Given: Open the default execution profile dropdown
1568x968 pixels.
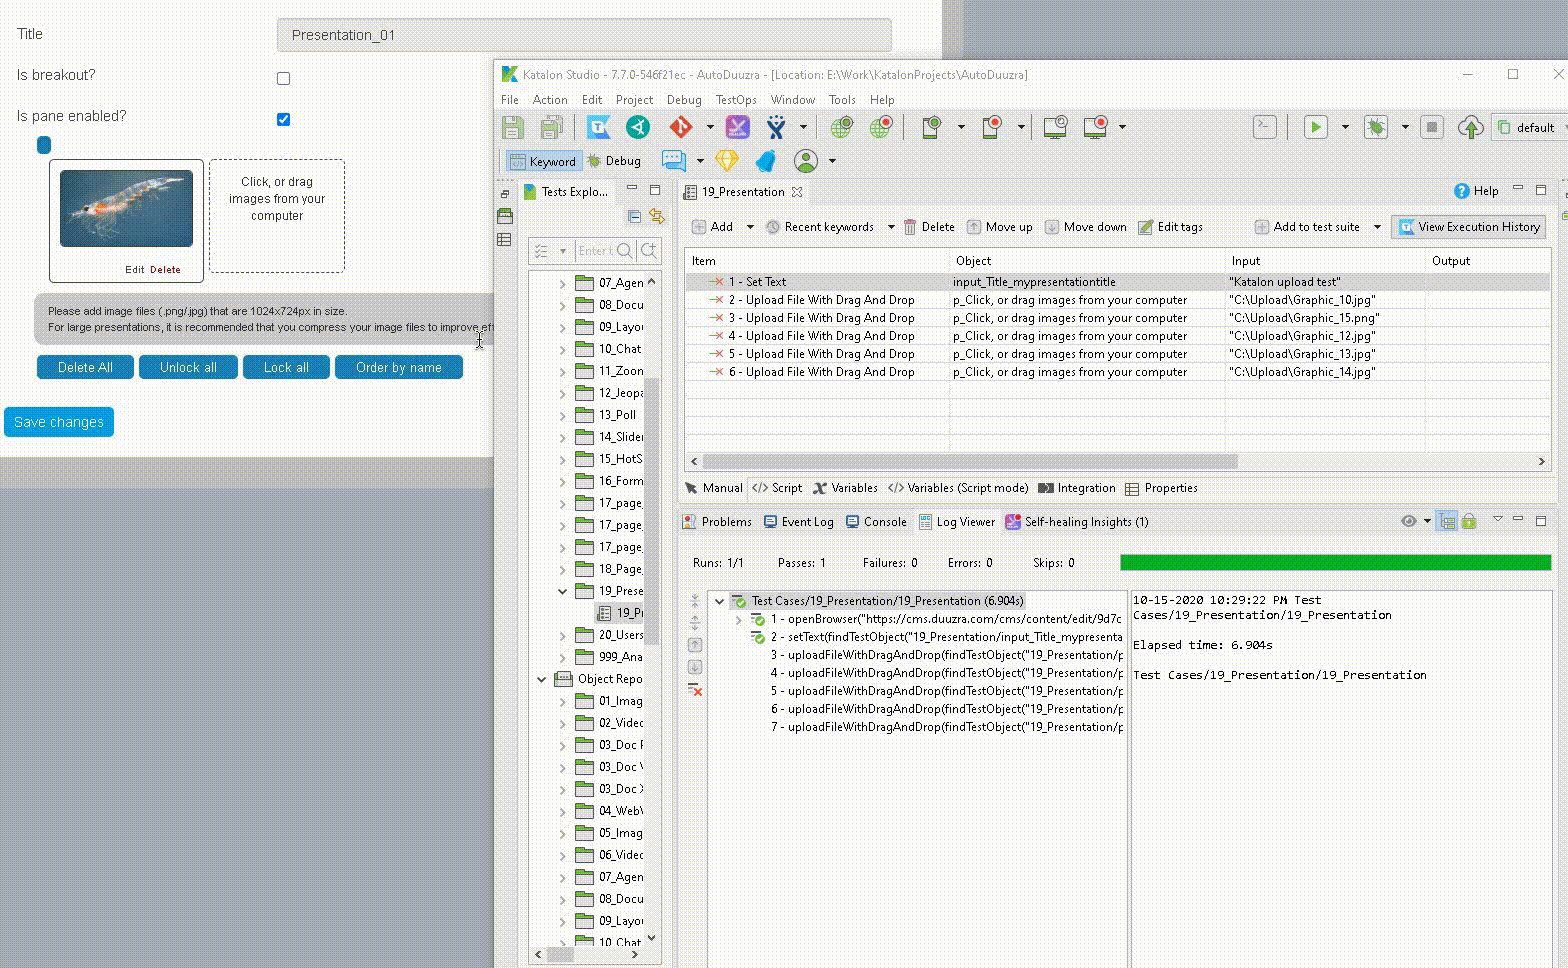Looking at the screenshot, I should (x=1527, y=127).
